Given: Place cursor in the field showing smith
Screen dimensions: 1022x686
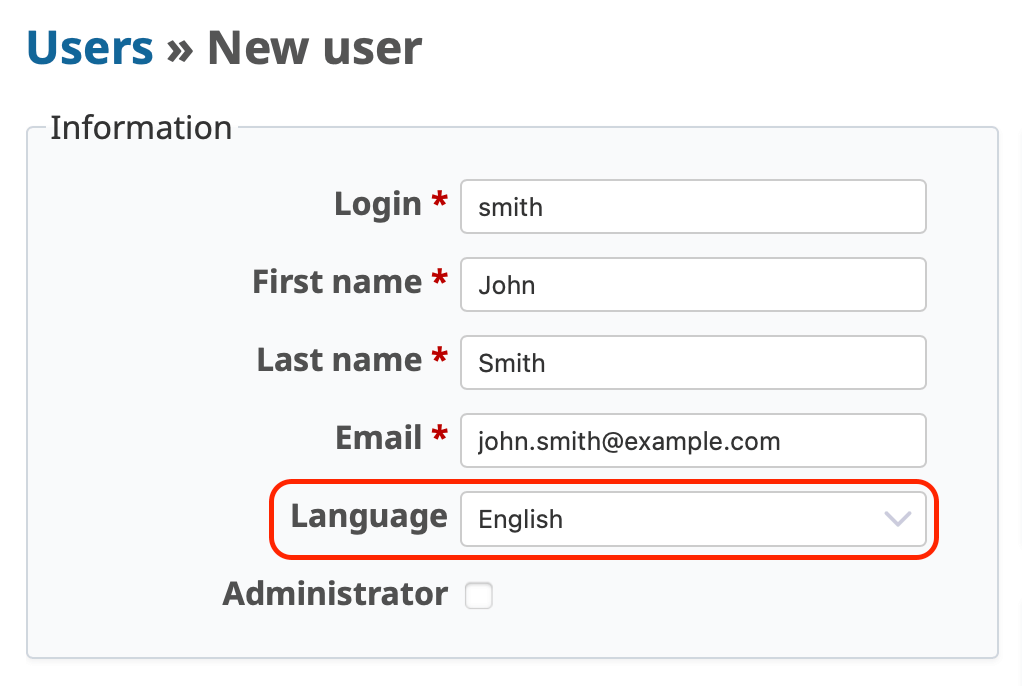Looking at the screenshot, I should [x=693, y=207].
